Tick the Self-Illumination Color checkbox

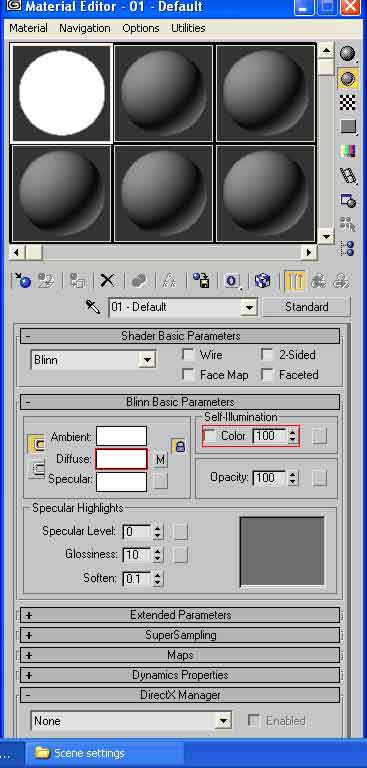click(210, 435)
